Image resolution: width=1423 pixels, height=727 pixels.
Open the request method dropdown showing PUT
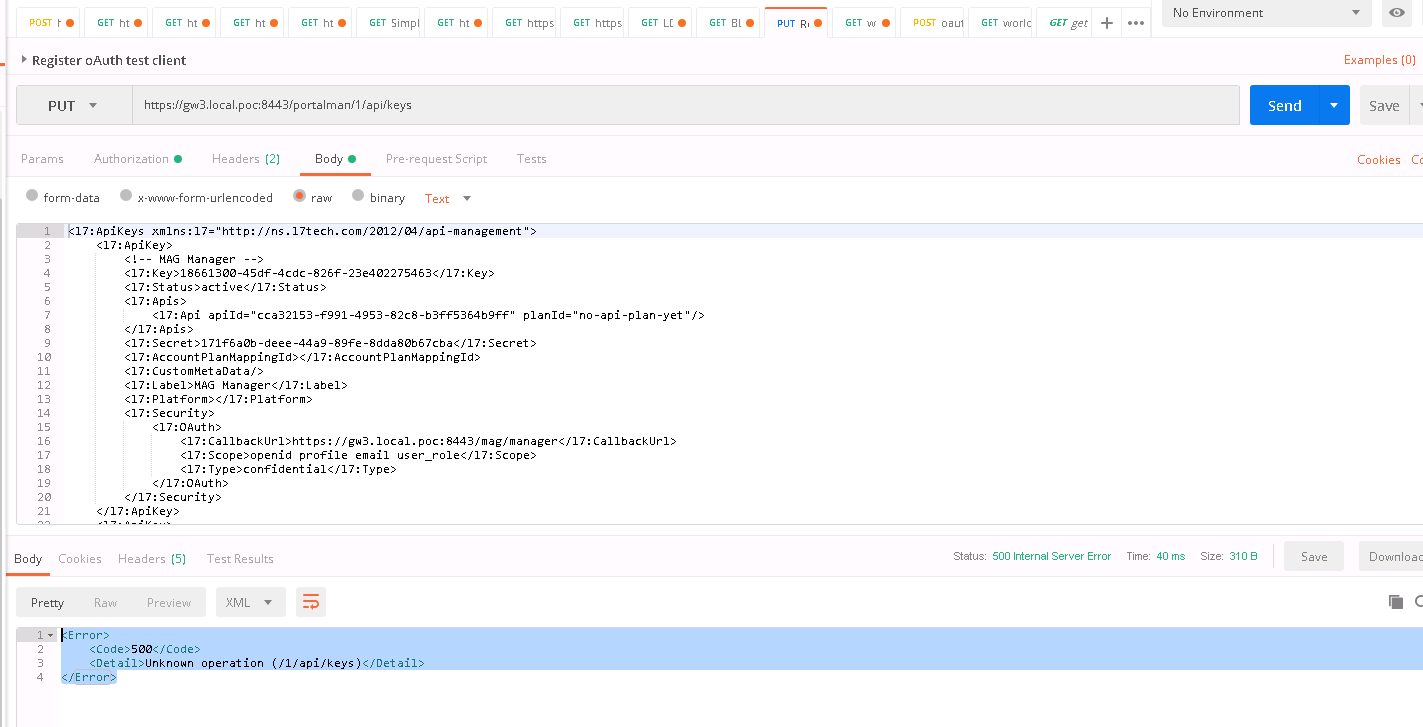72,104
